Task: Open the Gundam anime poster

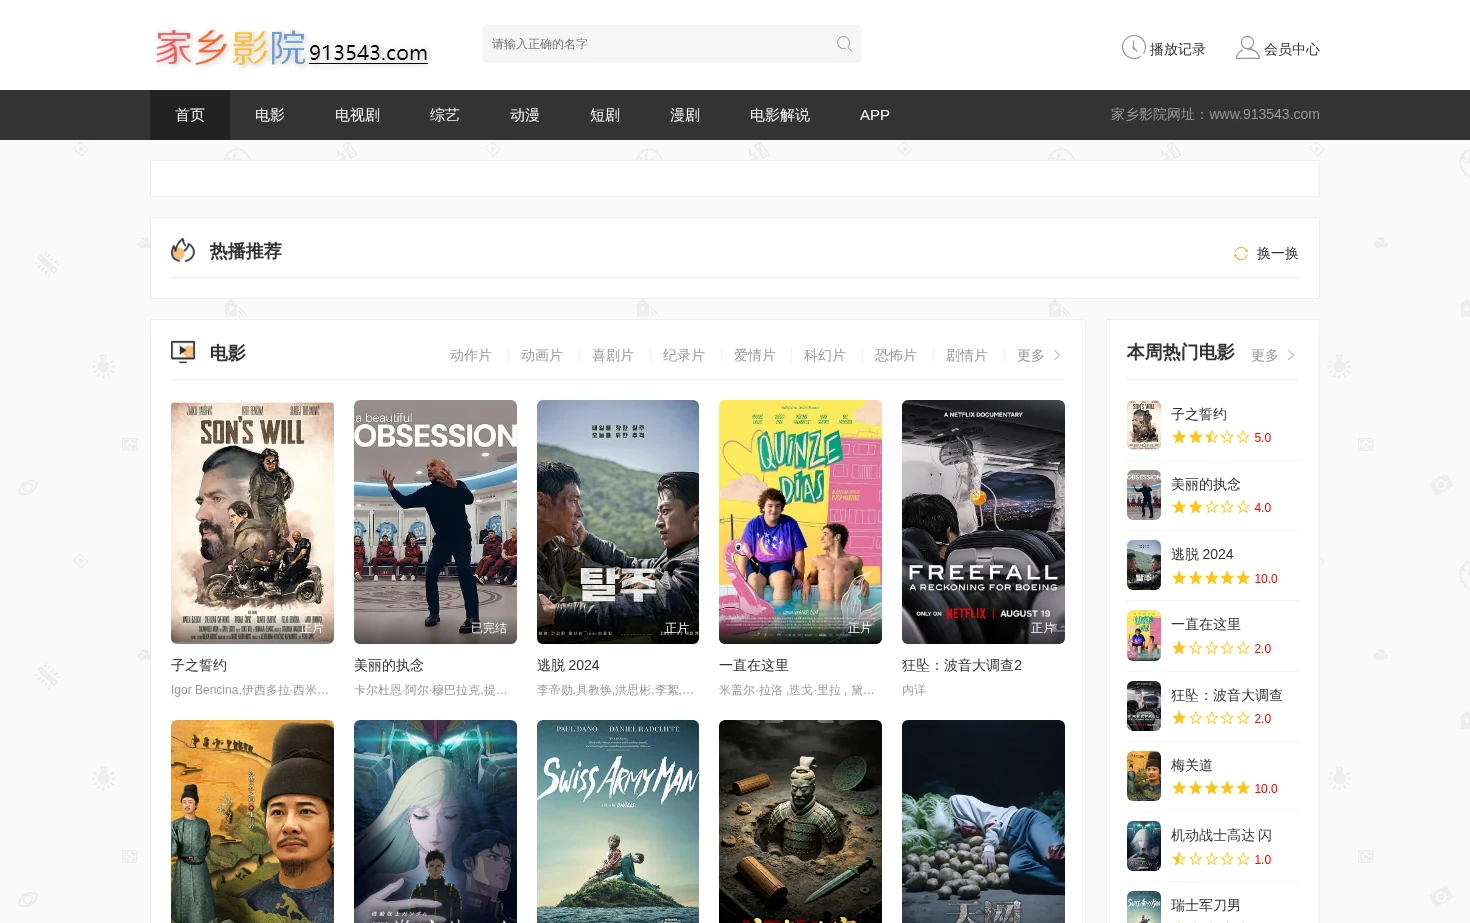Action: click(x=435, y=821)
